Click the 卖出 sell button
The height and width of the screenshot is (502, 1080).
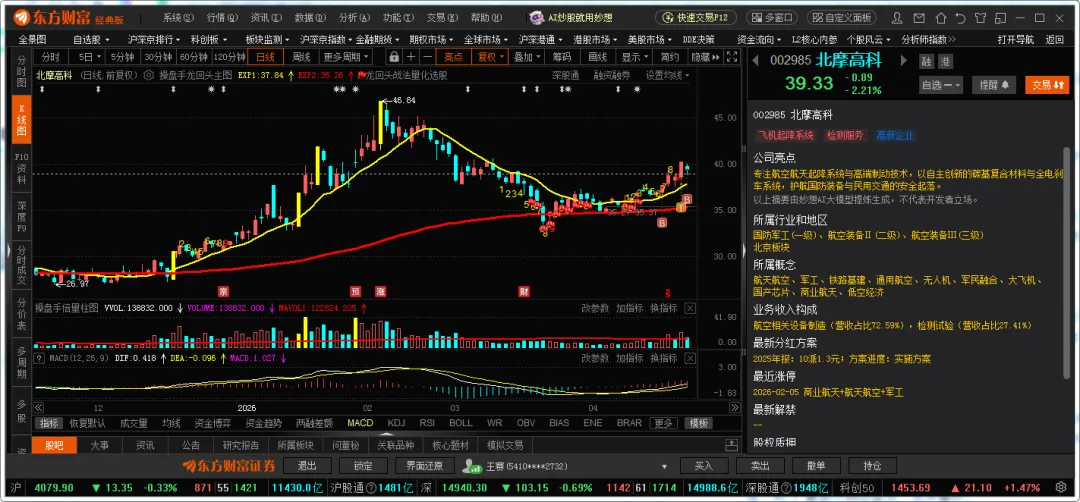pos(760,466)
